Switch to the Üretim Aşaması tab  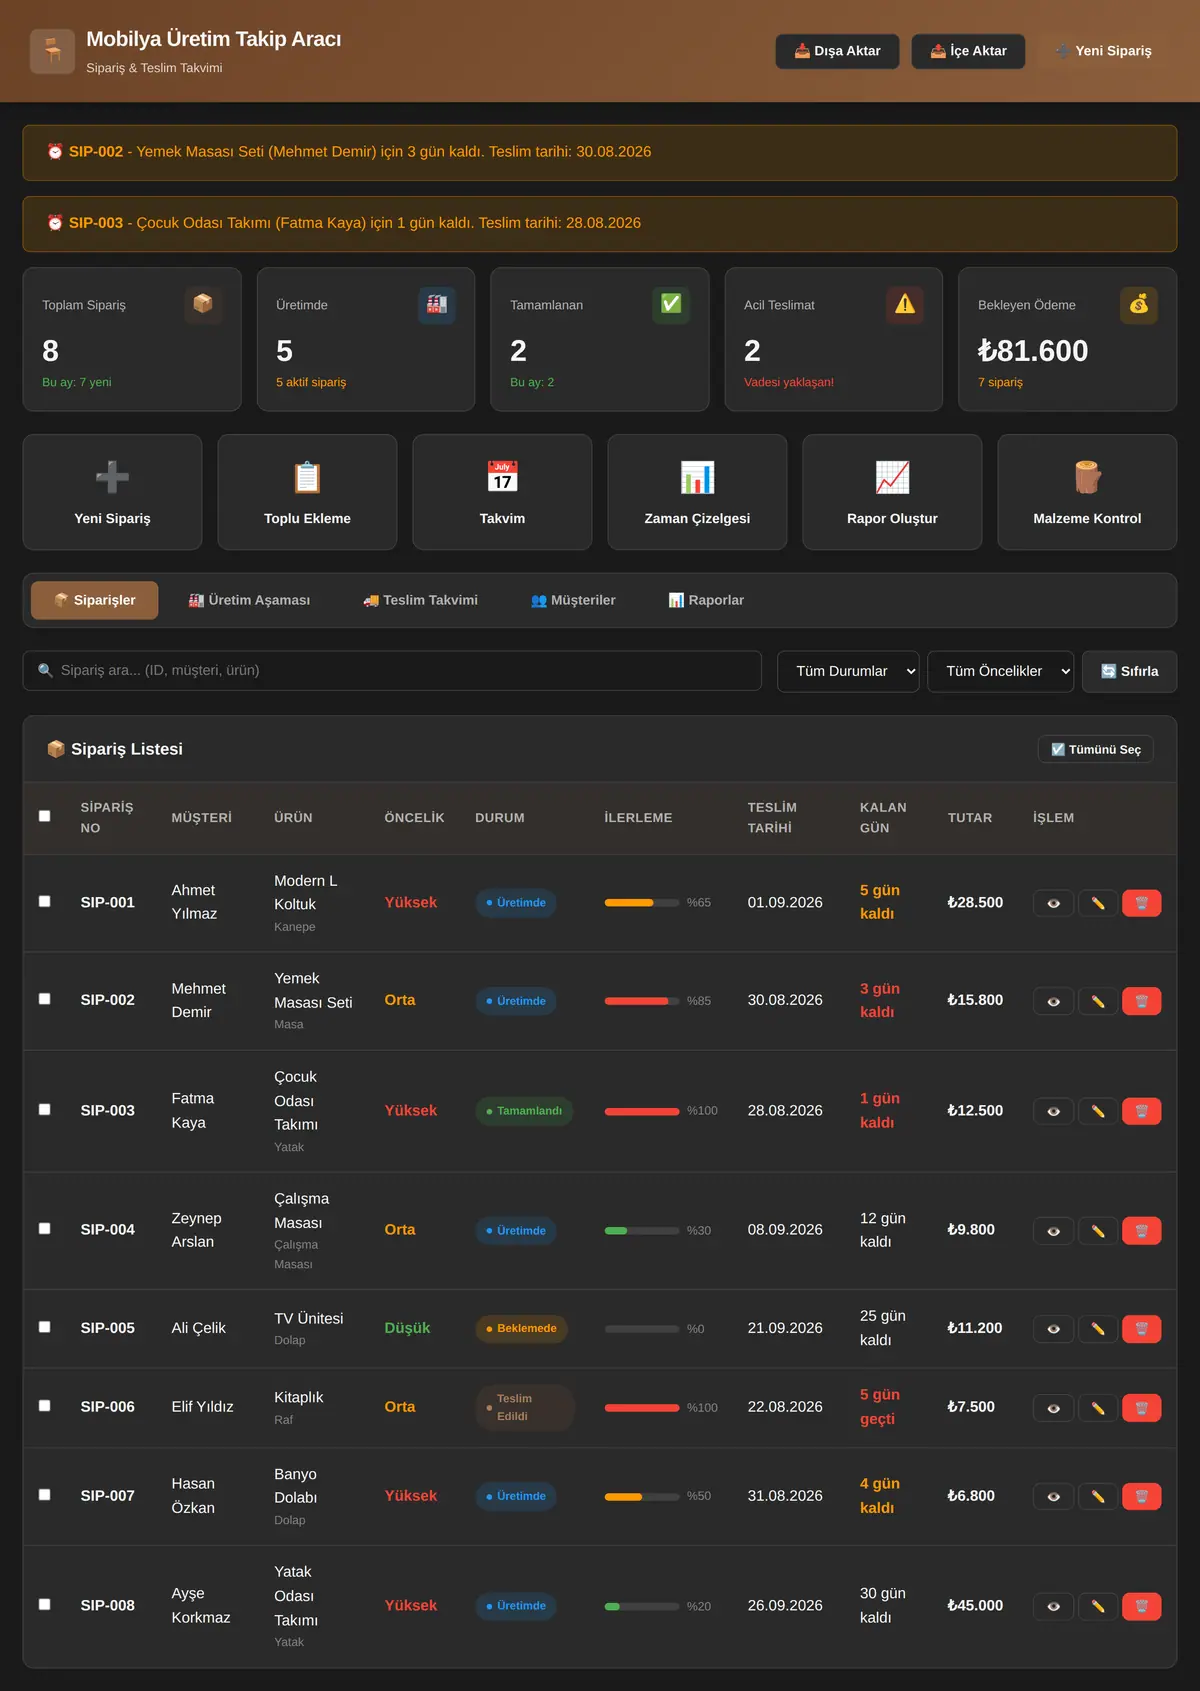pyautogui.click(x=249, y=600)
